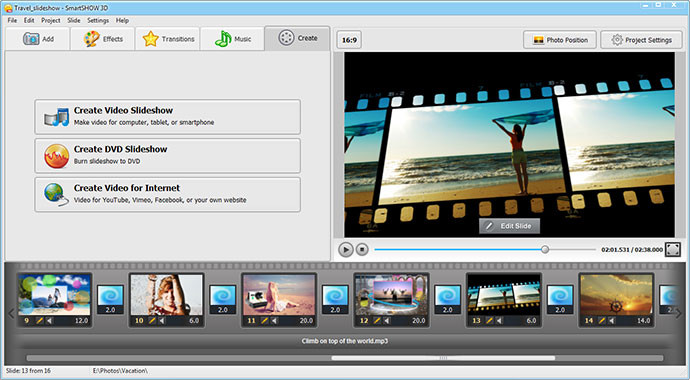
Task: Open Project Settings with the gear icon
Action: point(641,40)
